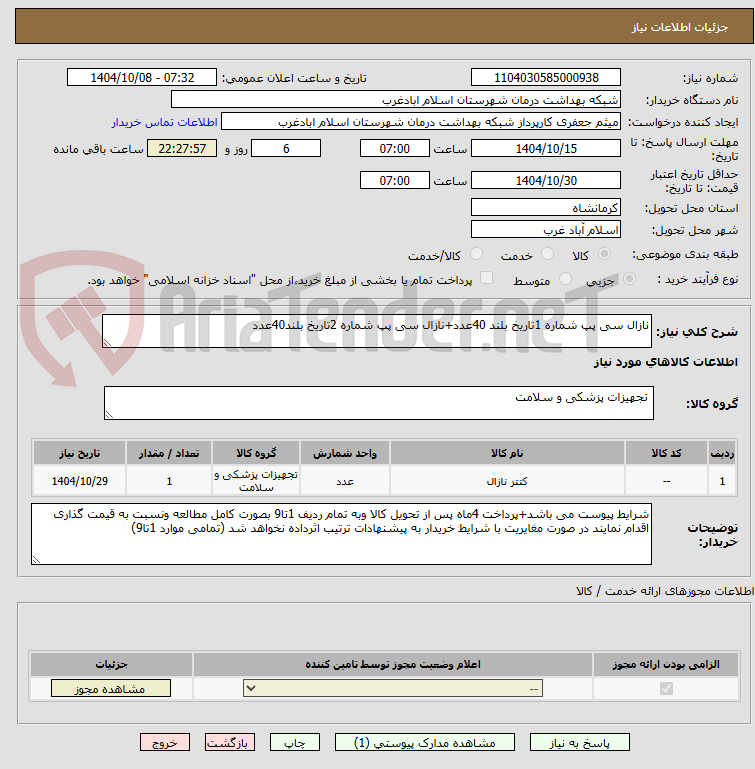Click unit cell عدد
Viewport: 755px width, 769px height.
(345, 481)
